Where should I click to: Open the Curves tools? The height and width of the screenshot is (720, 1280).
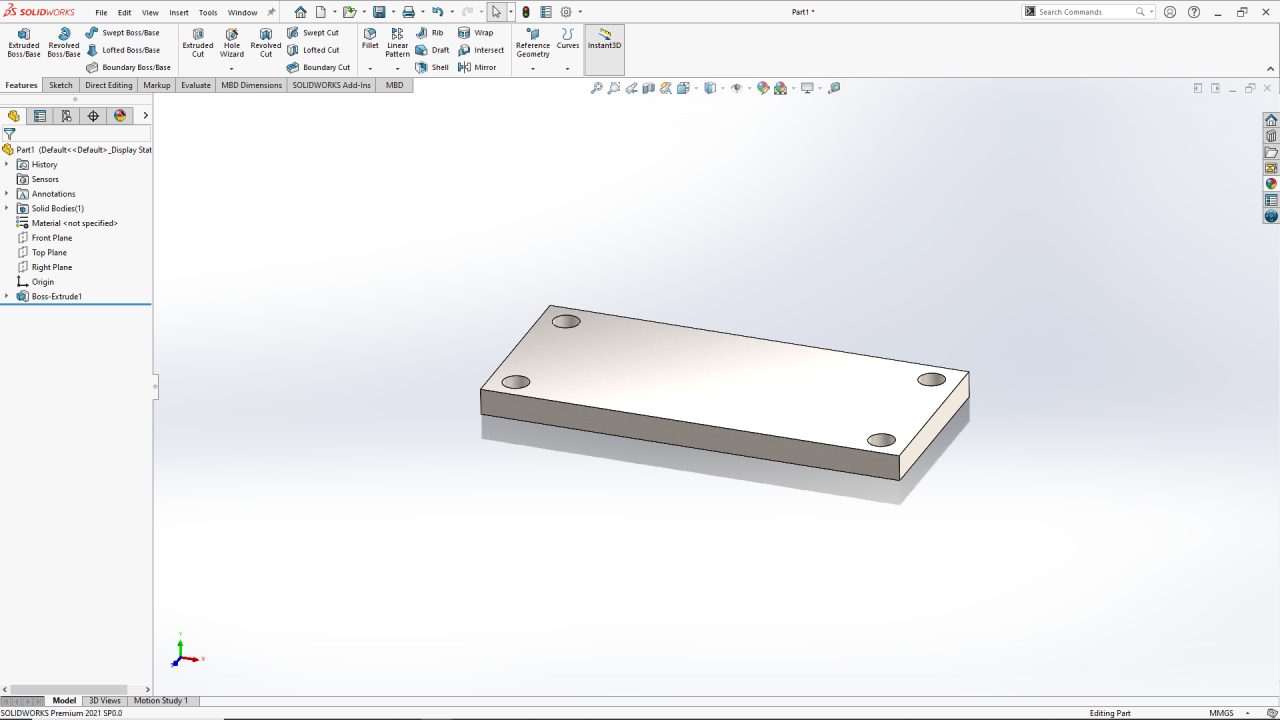pos(568,39)
